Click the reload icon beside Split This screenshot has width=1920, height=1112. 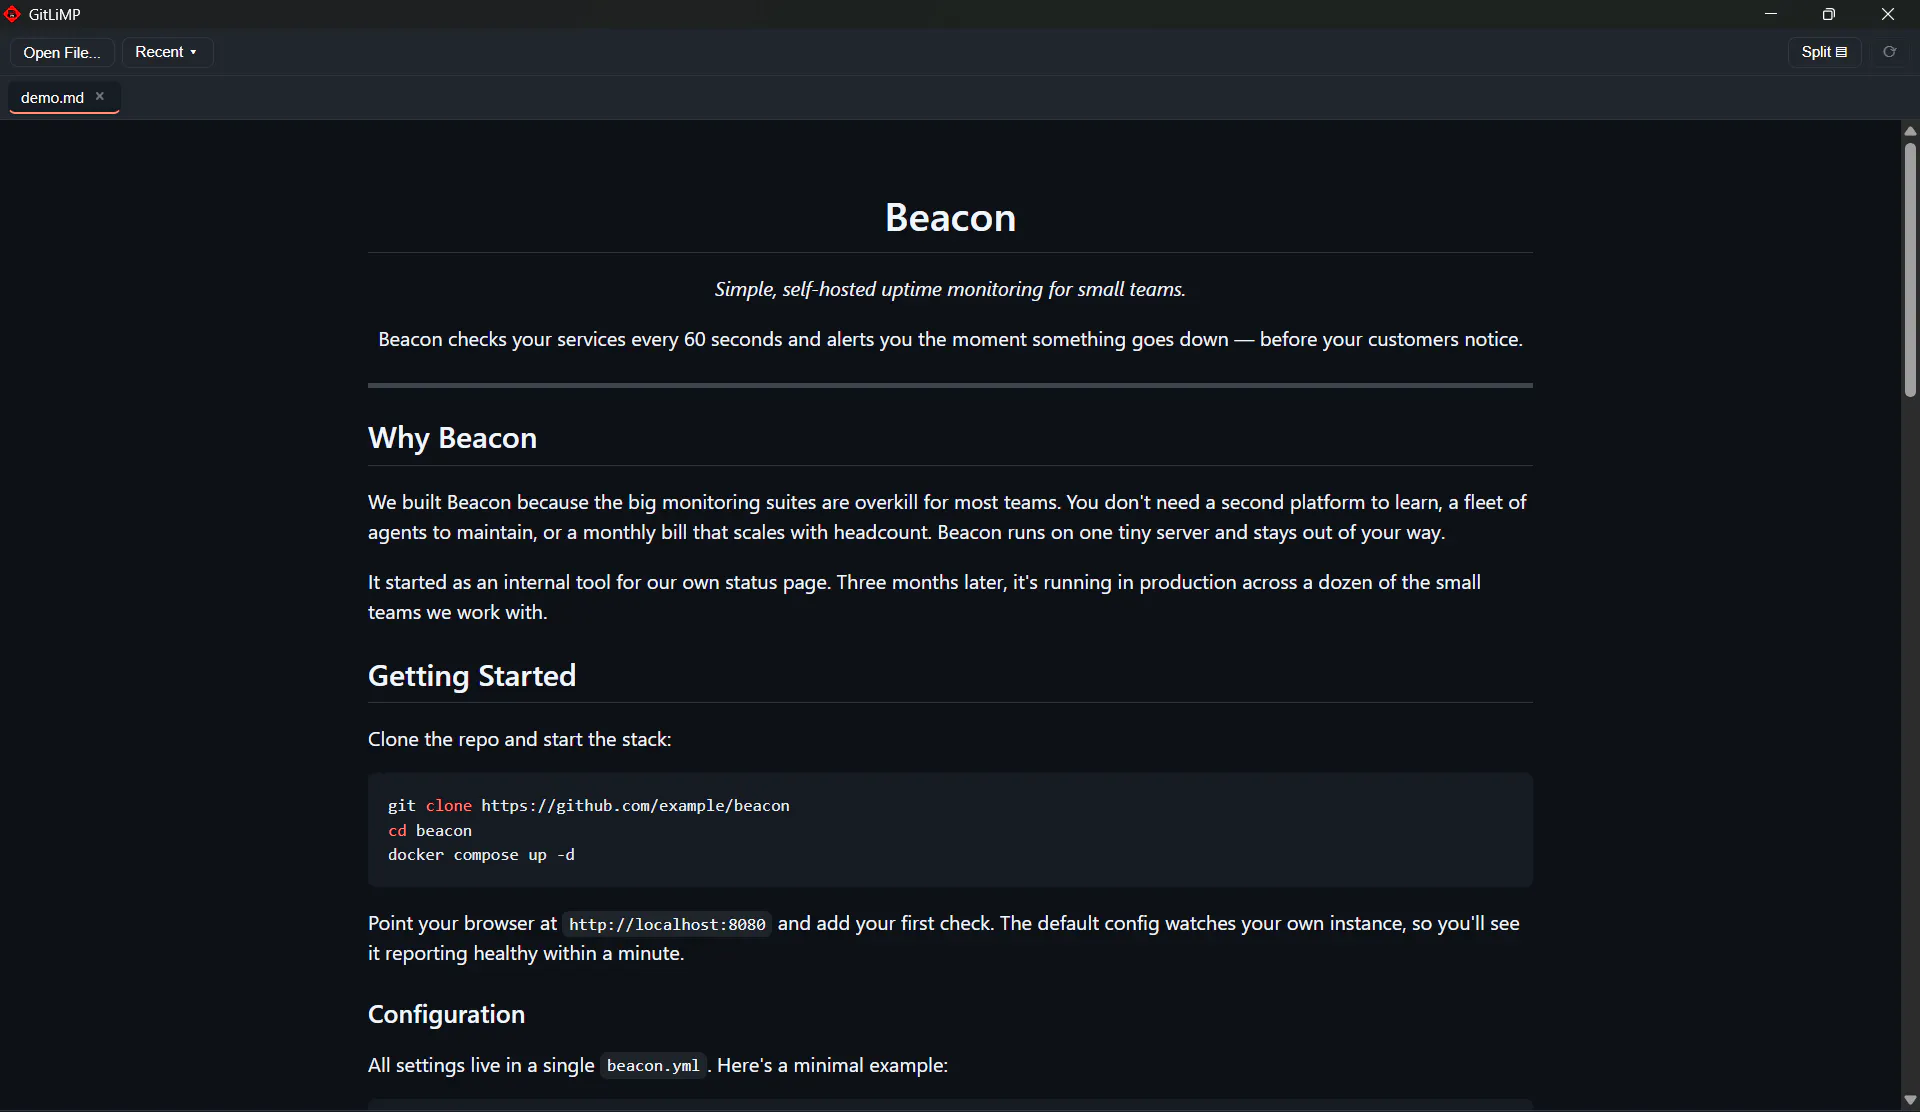1889,52
